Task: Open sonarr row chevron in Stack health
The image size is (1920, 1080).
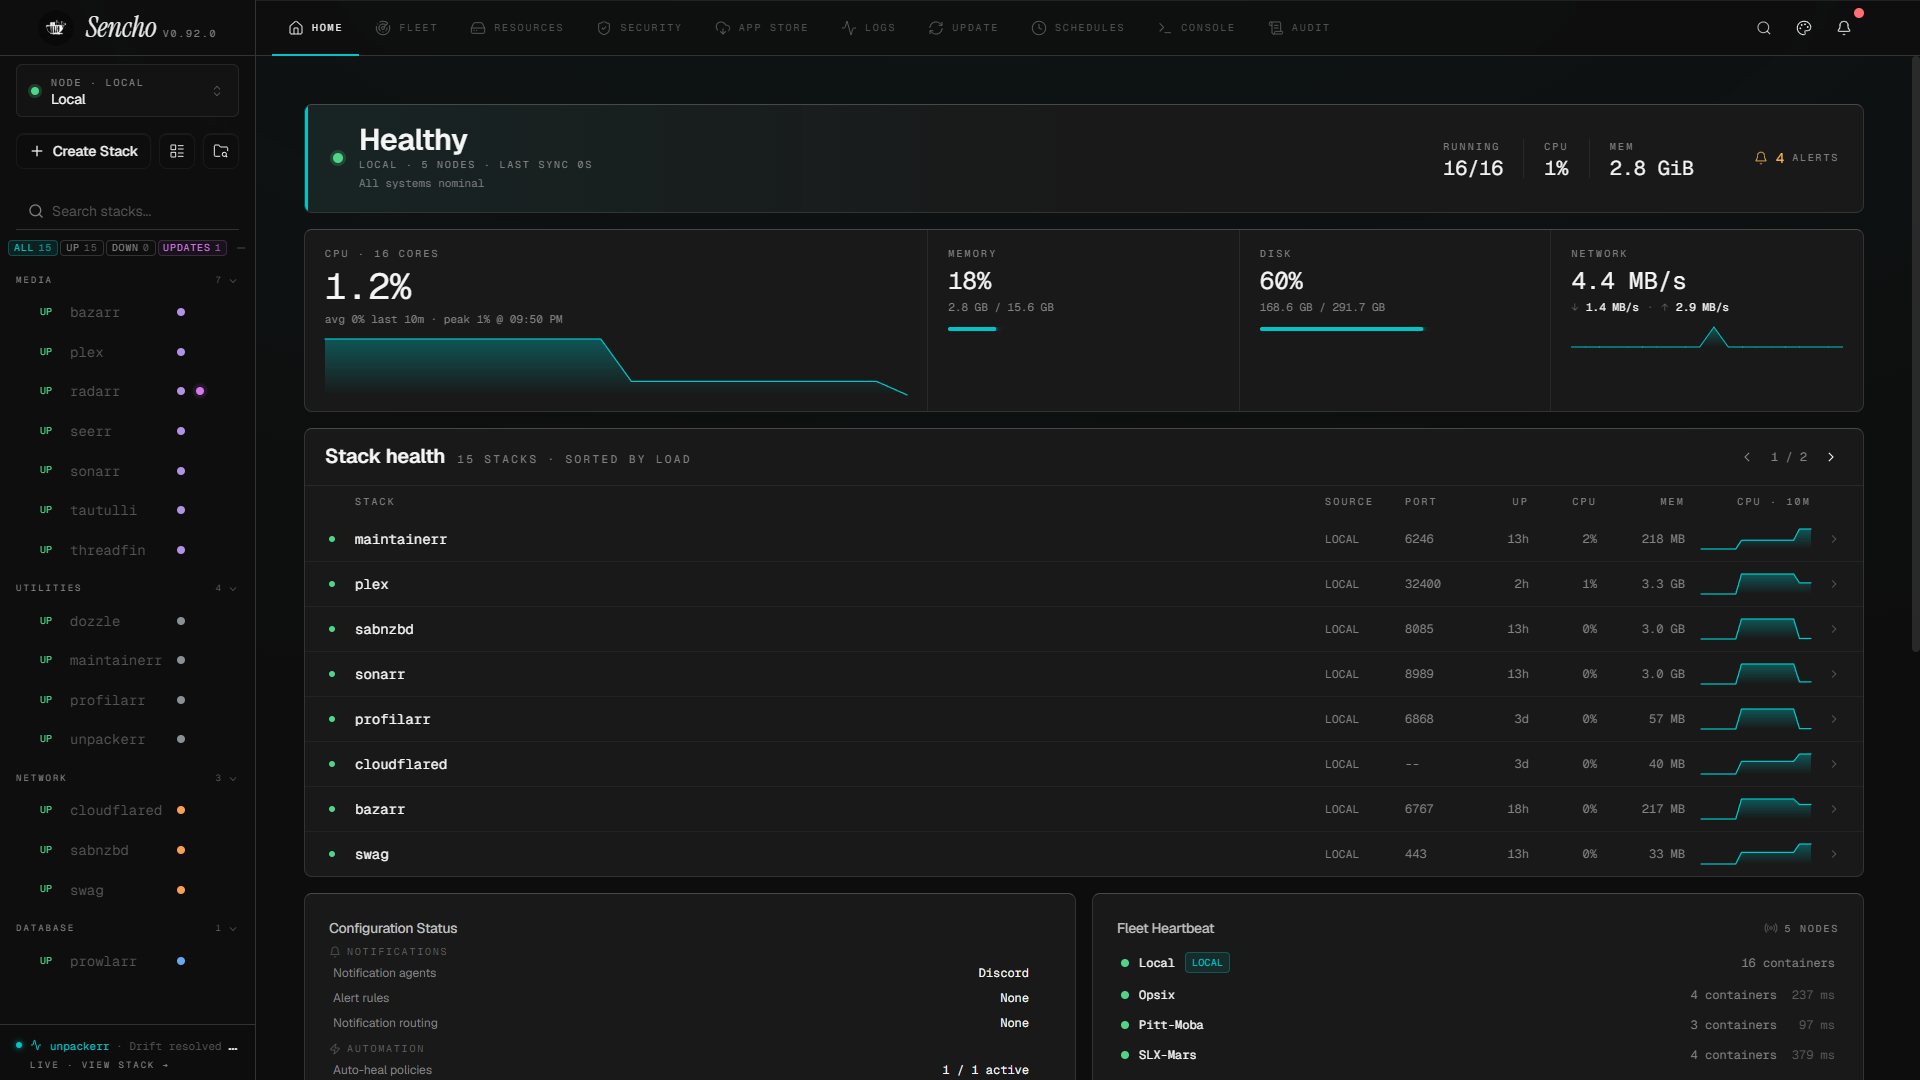Action: [1834, 674]
